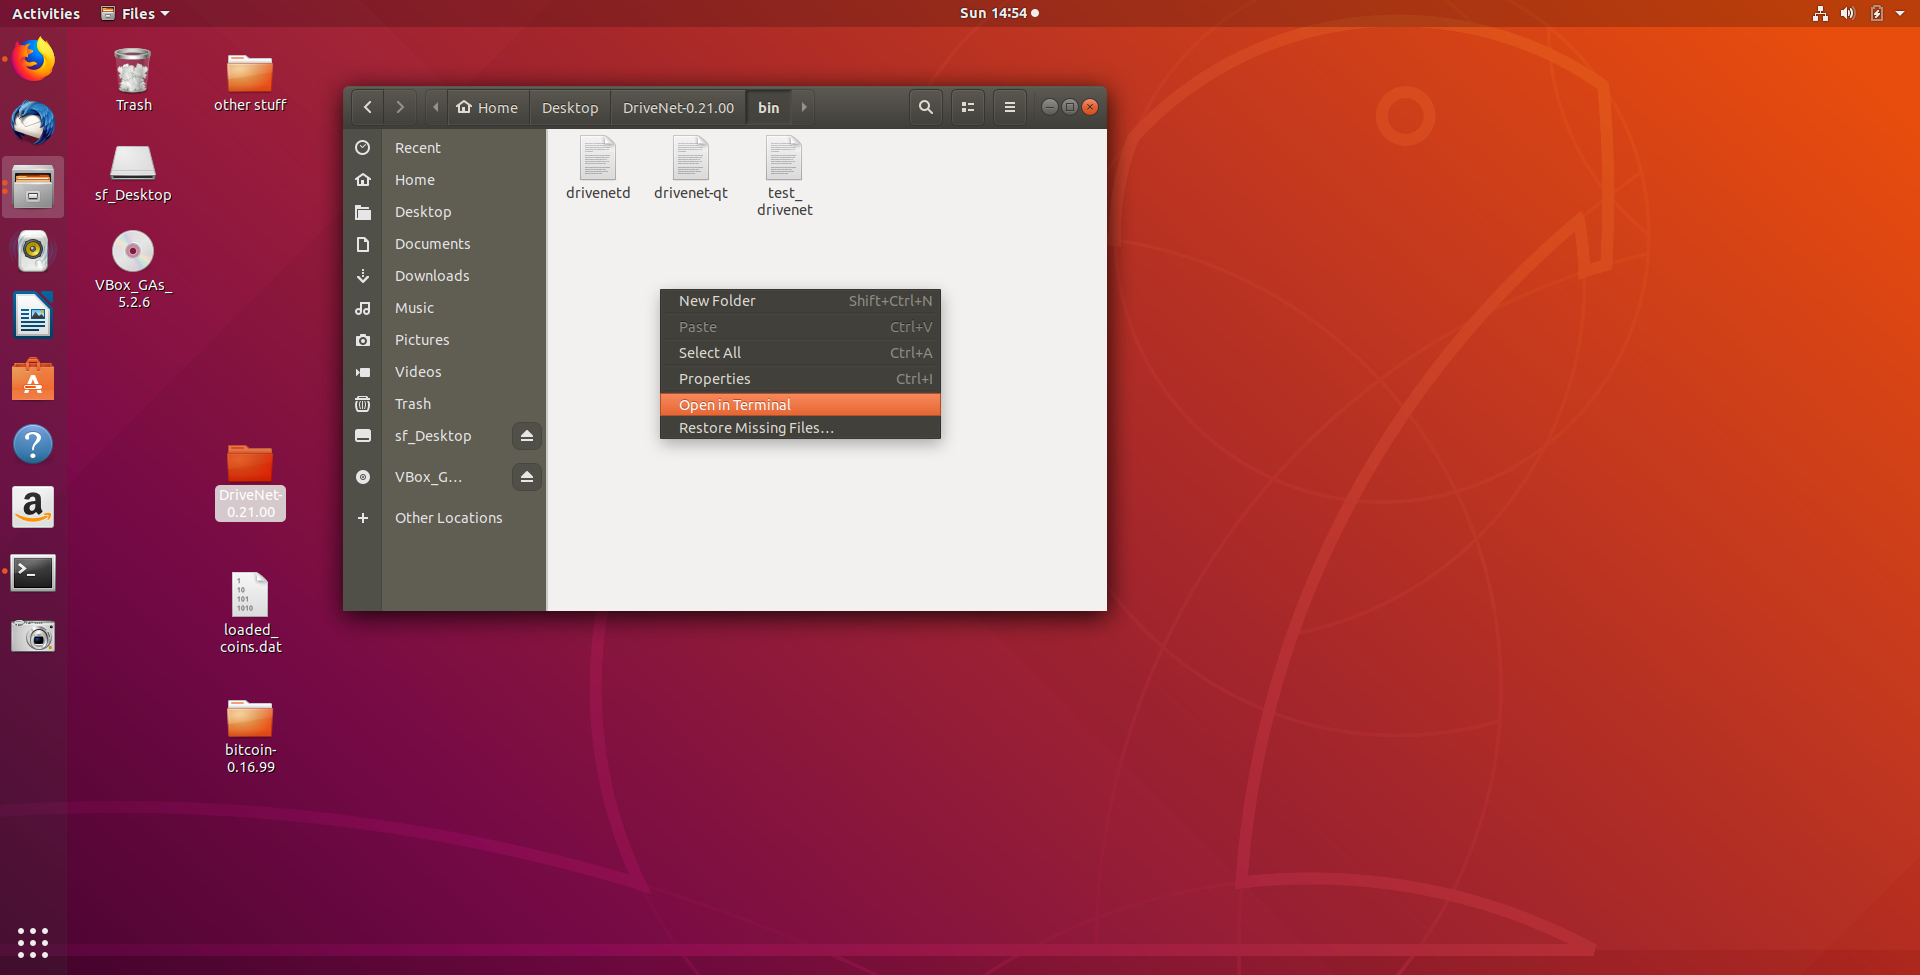This screenshot has width=1920, height=975.
Task: Select the 'other stuff' folder on desktop
Action: point(250,82)
